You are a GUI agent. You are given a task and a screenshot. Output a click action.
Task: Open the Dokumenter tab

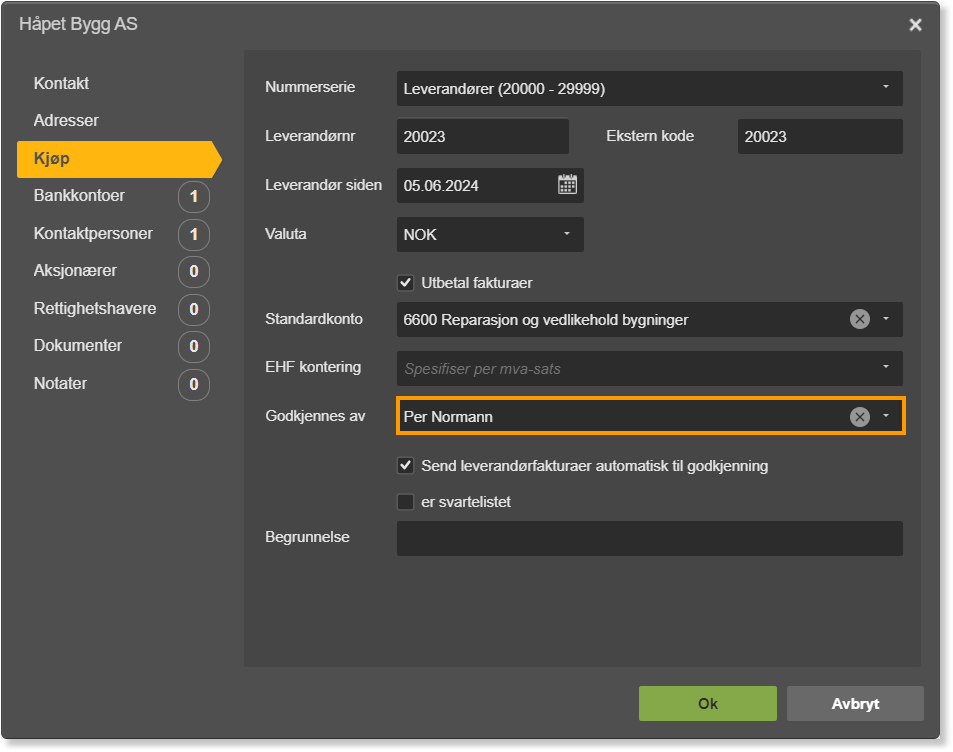(78, 346)
